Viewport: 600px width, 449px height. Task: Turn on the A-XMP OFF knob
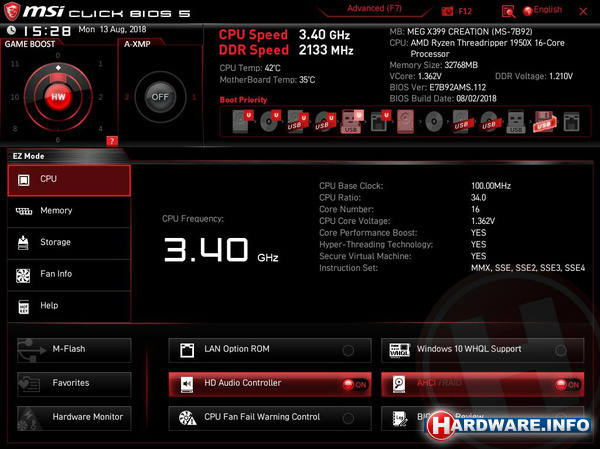coord(160,97)
